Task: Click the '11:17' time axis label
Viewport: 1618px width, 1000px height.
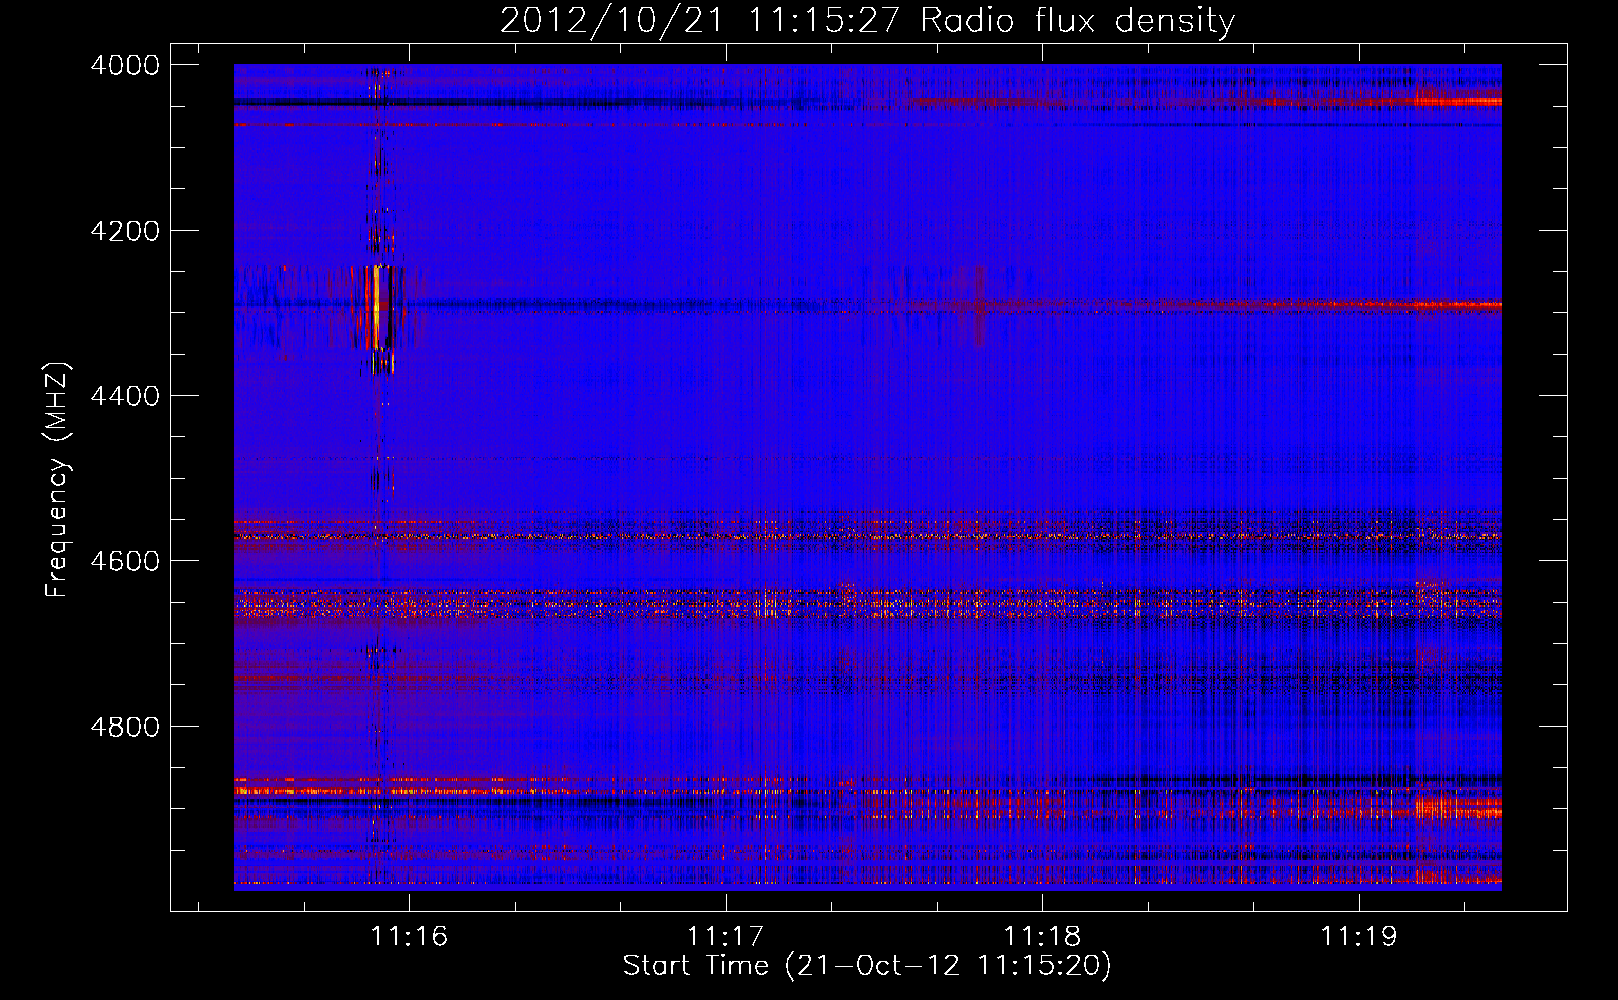Action: [x=725, y=936]
